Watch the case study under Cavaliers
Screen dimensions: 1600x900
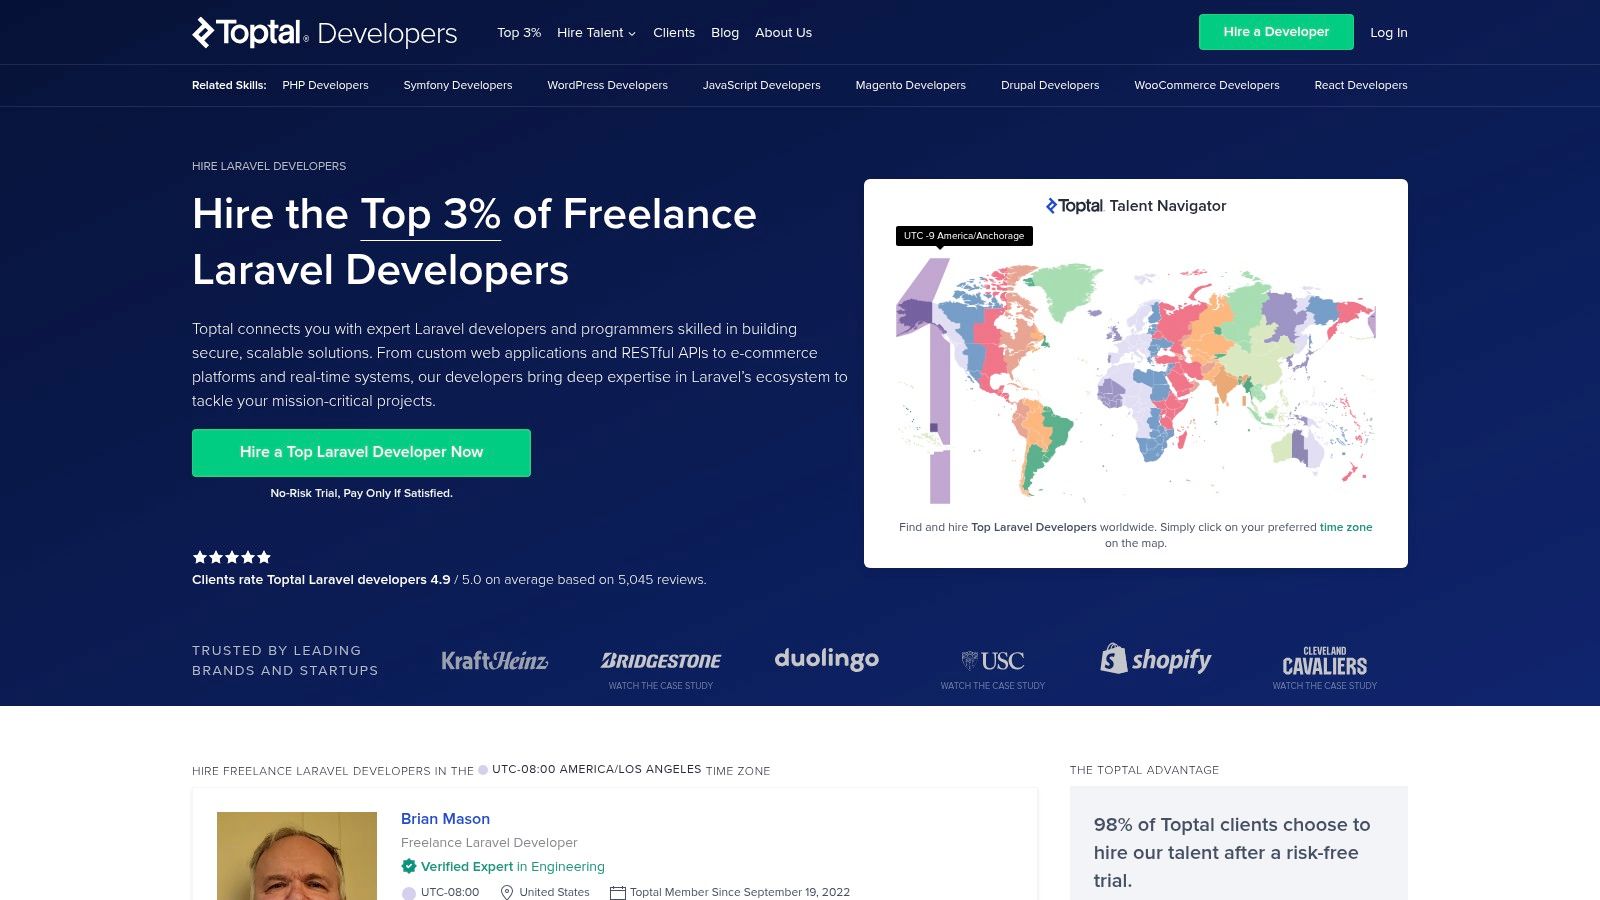[x=1325, y=686]
